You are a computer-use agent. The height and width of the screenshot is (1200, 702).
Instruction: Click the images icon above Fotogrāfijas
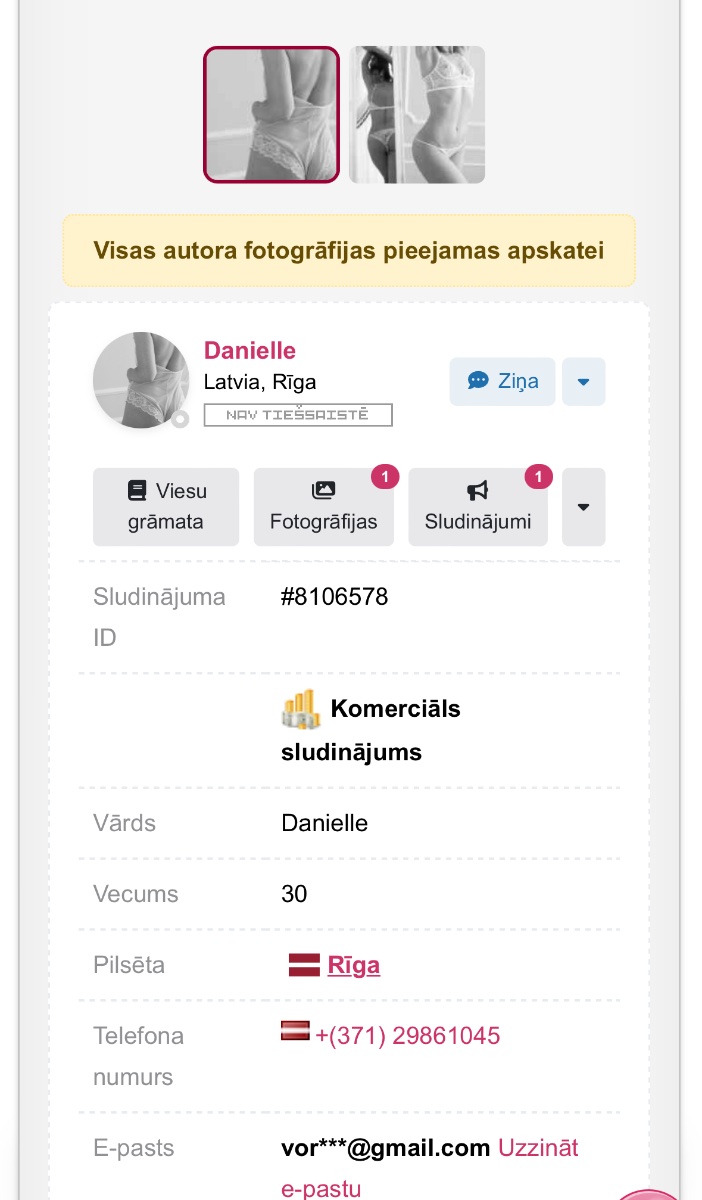323,491
